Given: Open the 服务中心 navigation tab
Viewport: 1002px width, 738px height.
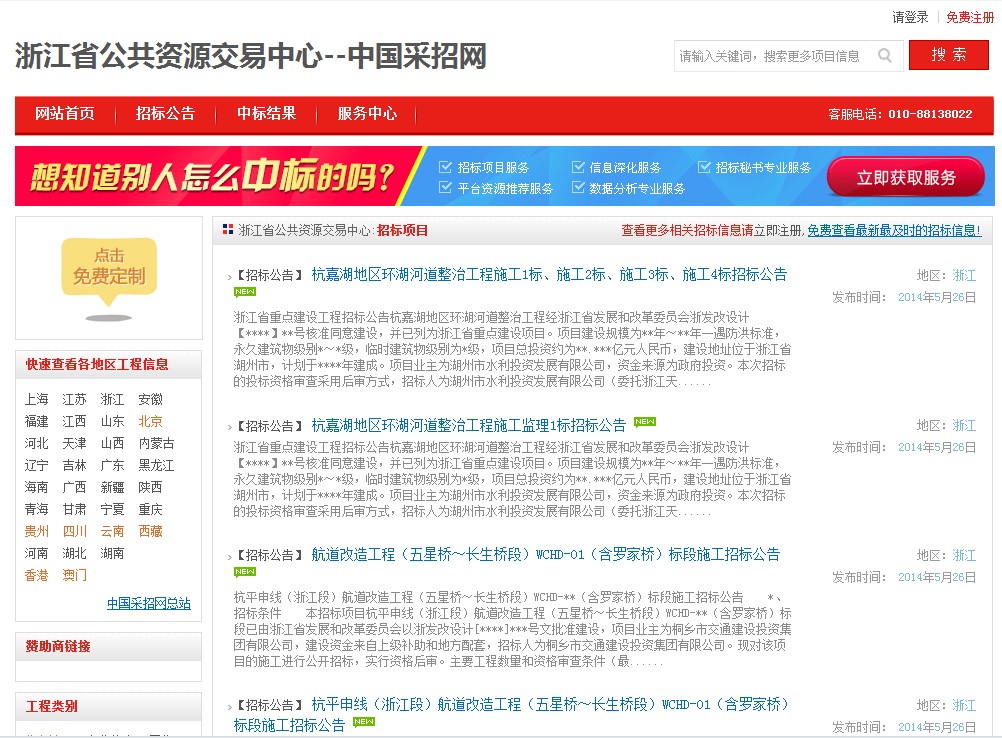Looking at the screenshot, I should (367, 114).
